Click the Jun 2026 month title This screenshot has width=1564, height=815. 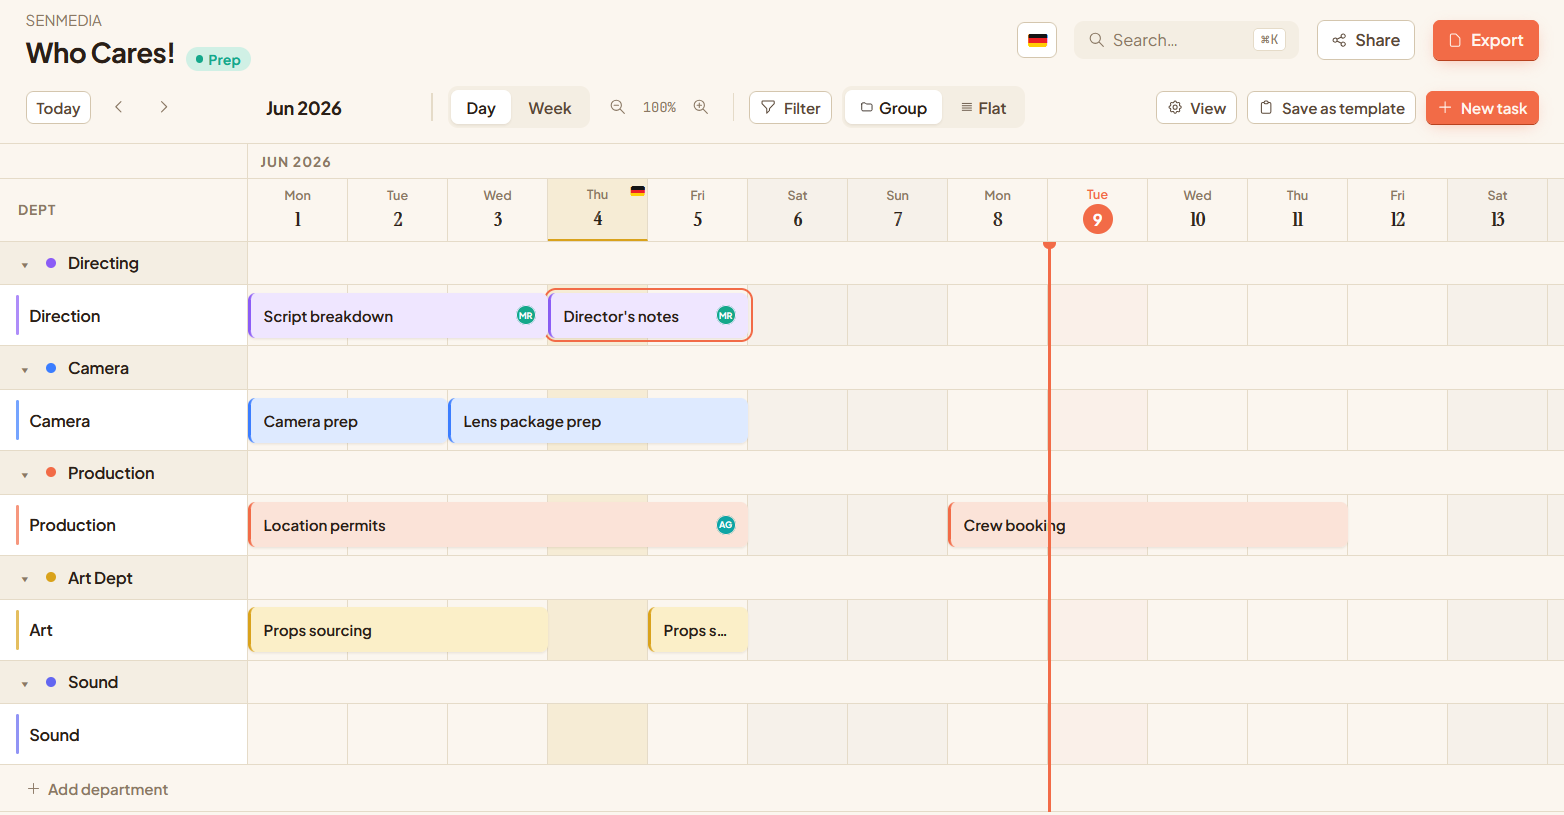click(304, 108)
